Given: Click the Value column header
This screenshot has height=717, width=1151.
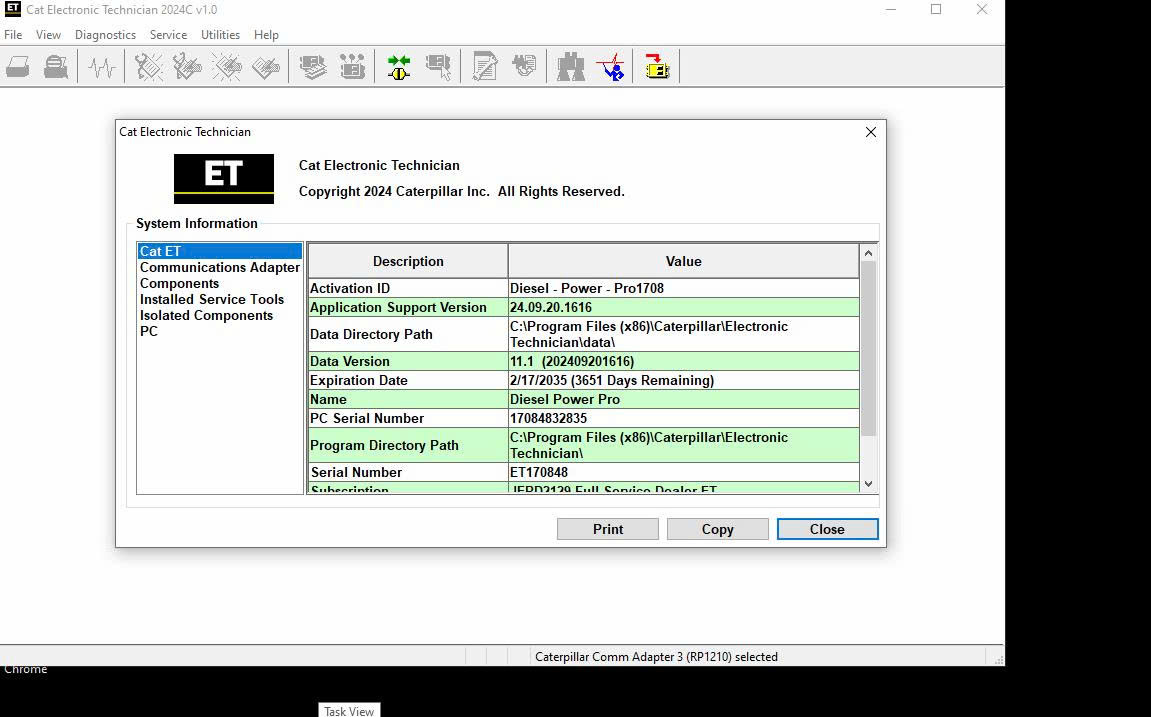Looking at the screenshot, I should (x=683, y=261).
